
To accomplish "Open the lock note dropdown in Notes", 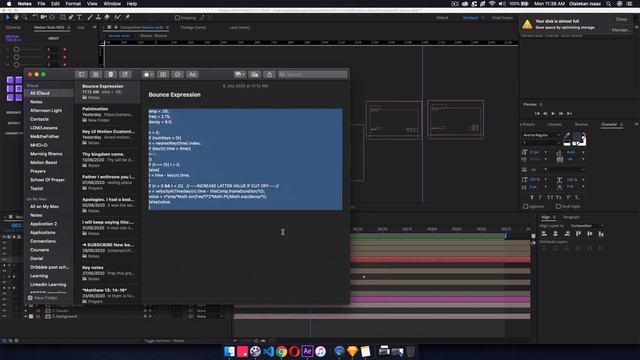I will coord(149,74).
